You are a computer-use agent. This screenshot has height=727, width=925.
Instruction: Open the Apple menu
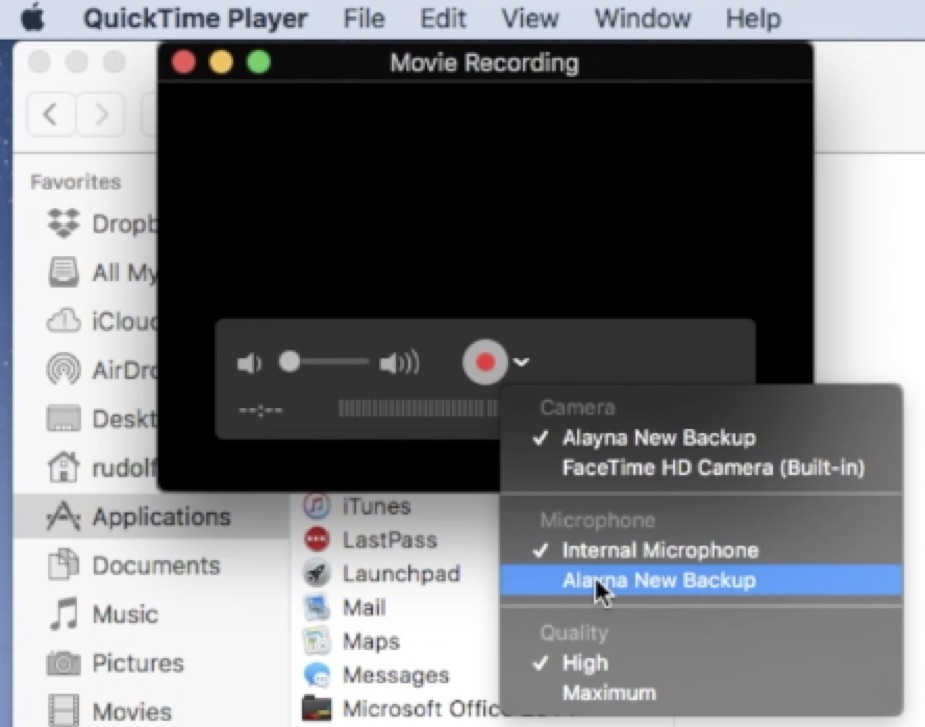click(33, 18)
